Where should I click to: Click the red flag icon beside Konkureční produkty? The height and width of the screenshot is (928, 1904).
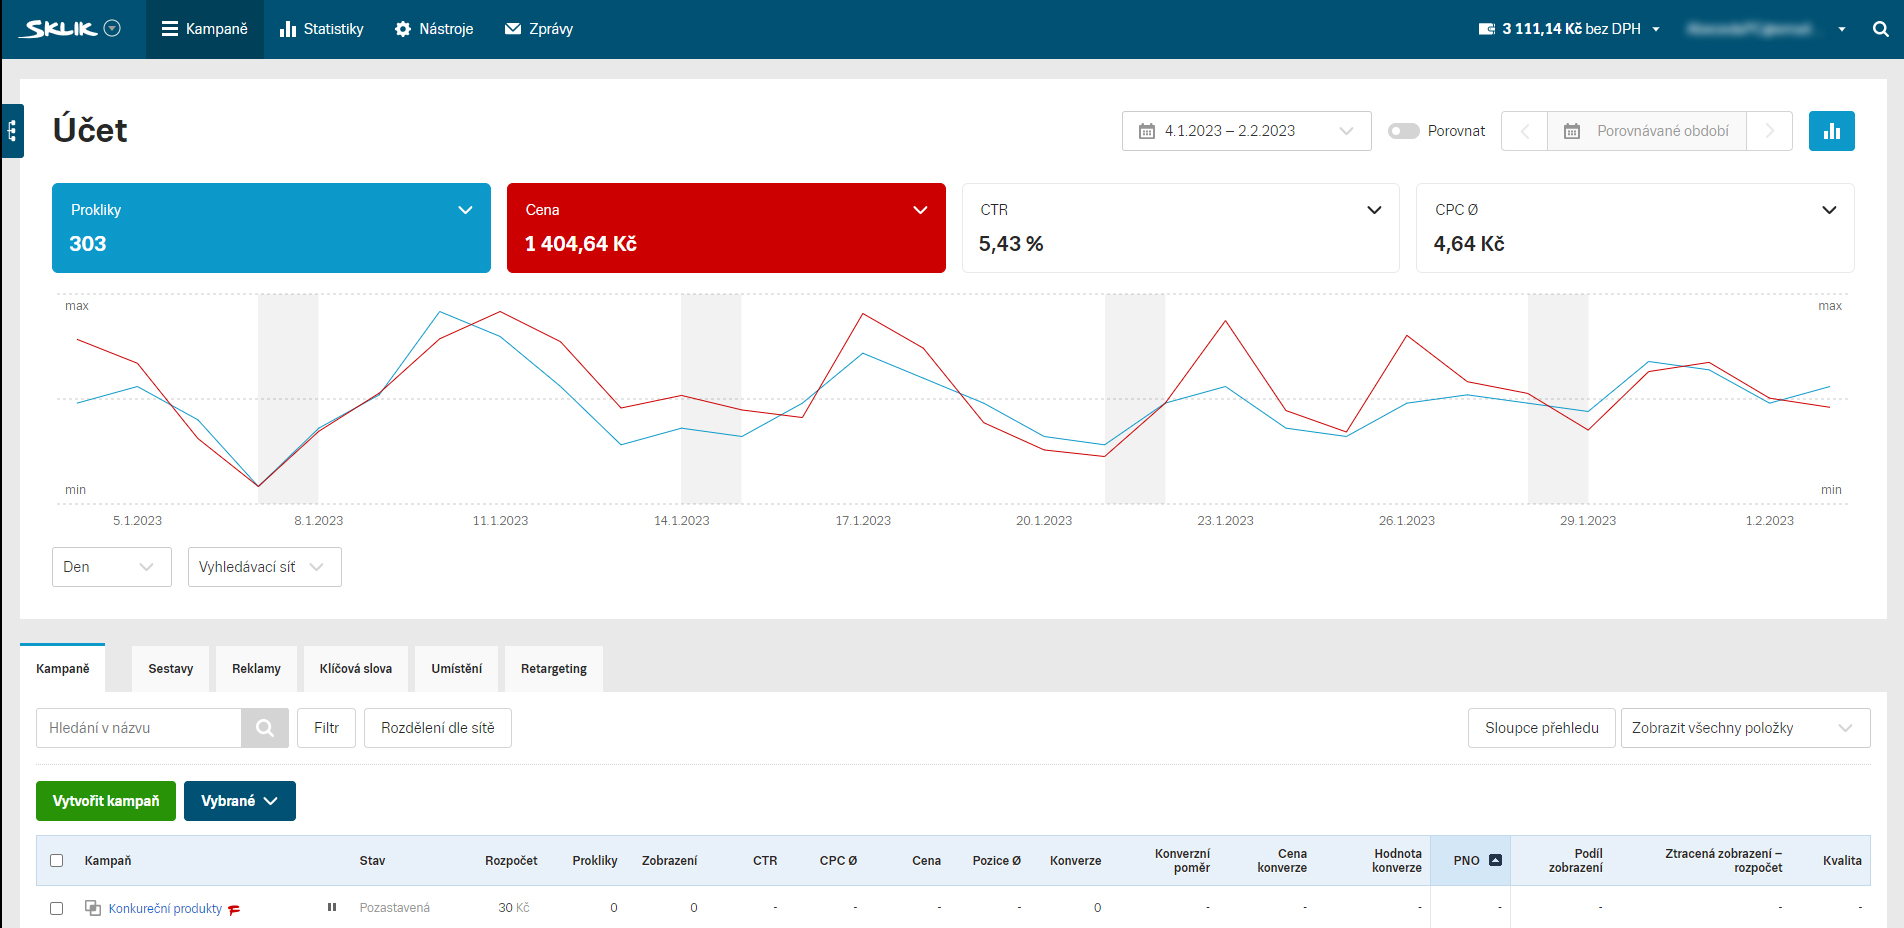click(234, 910)
